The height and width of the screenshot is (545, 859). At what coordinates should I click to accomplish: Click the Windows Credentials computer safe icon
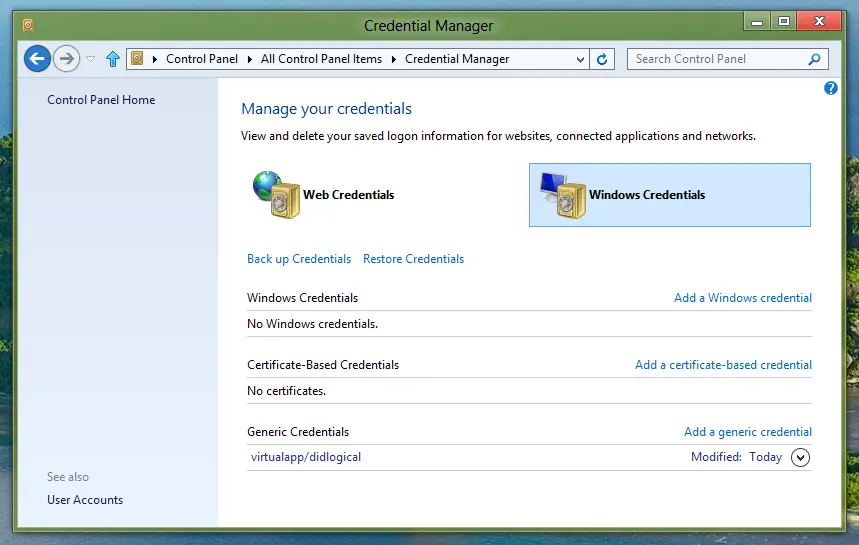563,196
